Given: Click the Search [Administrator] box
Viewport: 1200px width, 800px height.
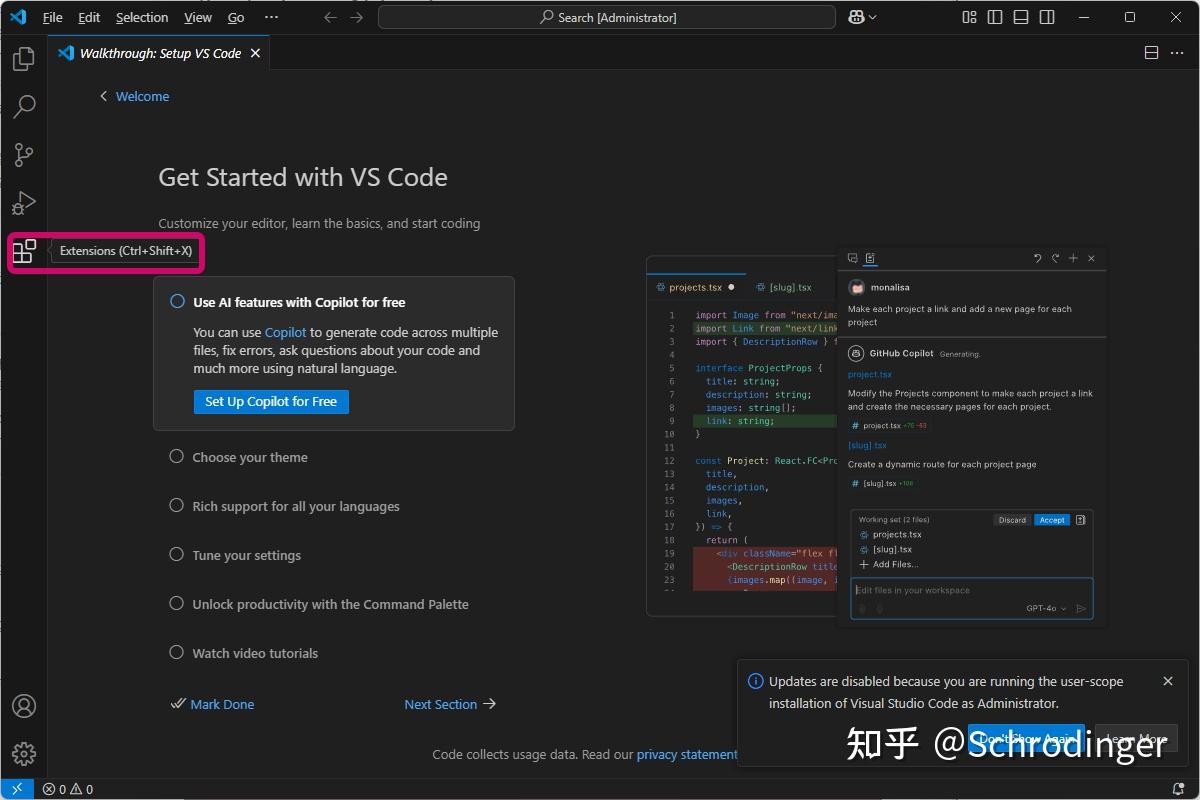Looking at the screenshot, I should pos(606,17).
